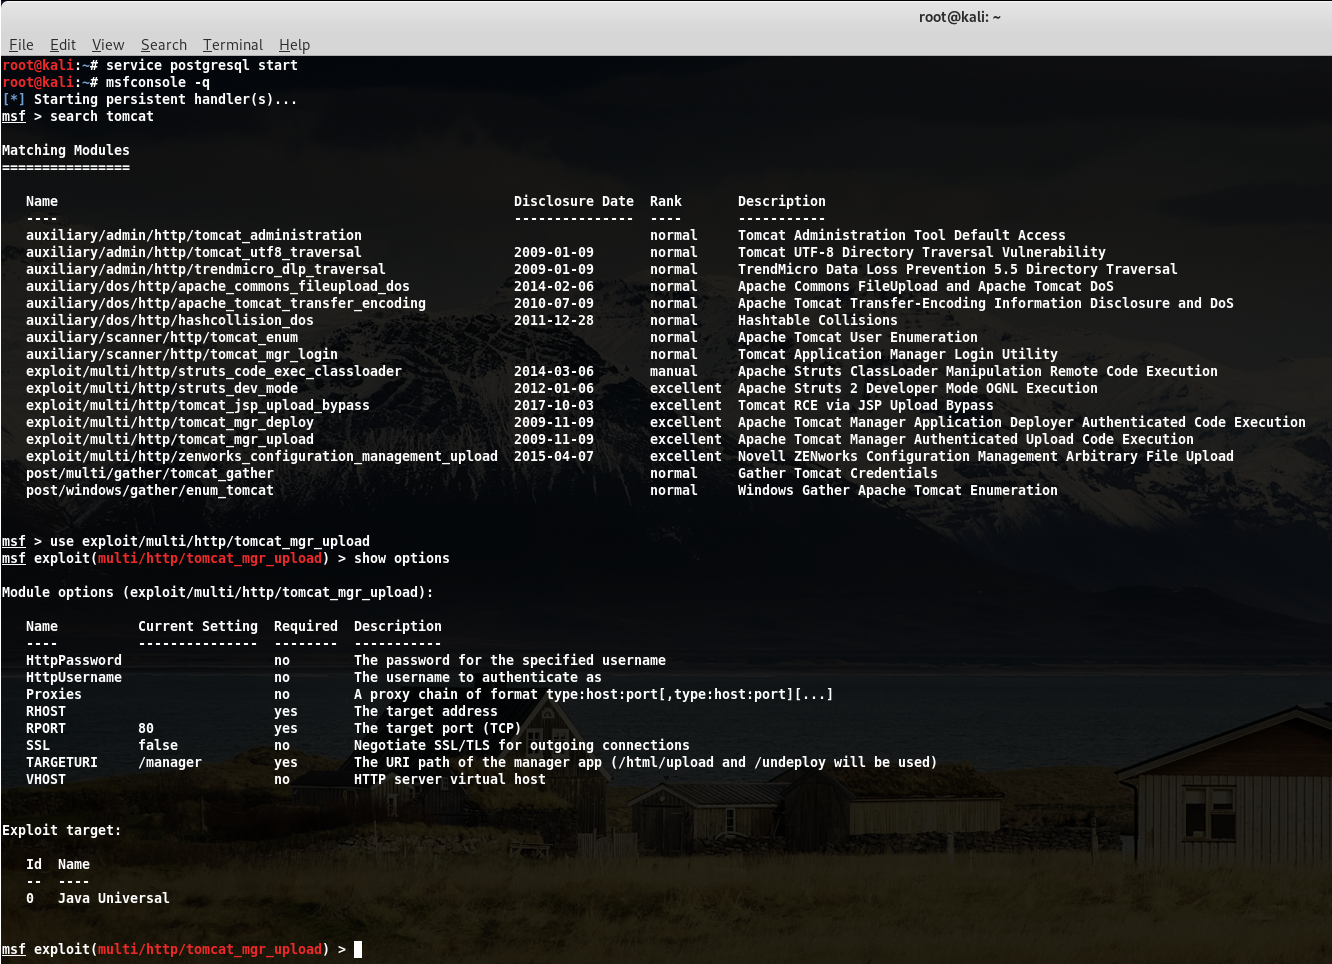The height and width of the screenshot is (964, 1332).
Task: Click the "Matching Modules" heading
Action: [x=66, y=150]
